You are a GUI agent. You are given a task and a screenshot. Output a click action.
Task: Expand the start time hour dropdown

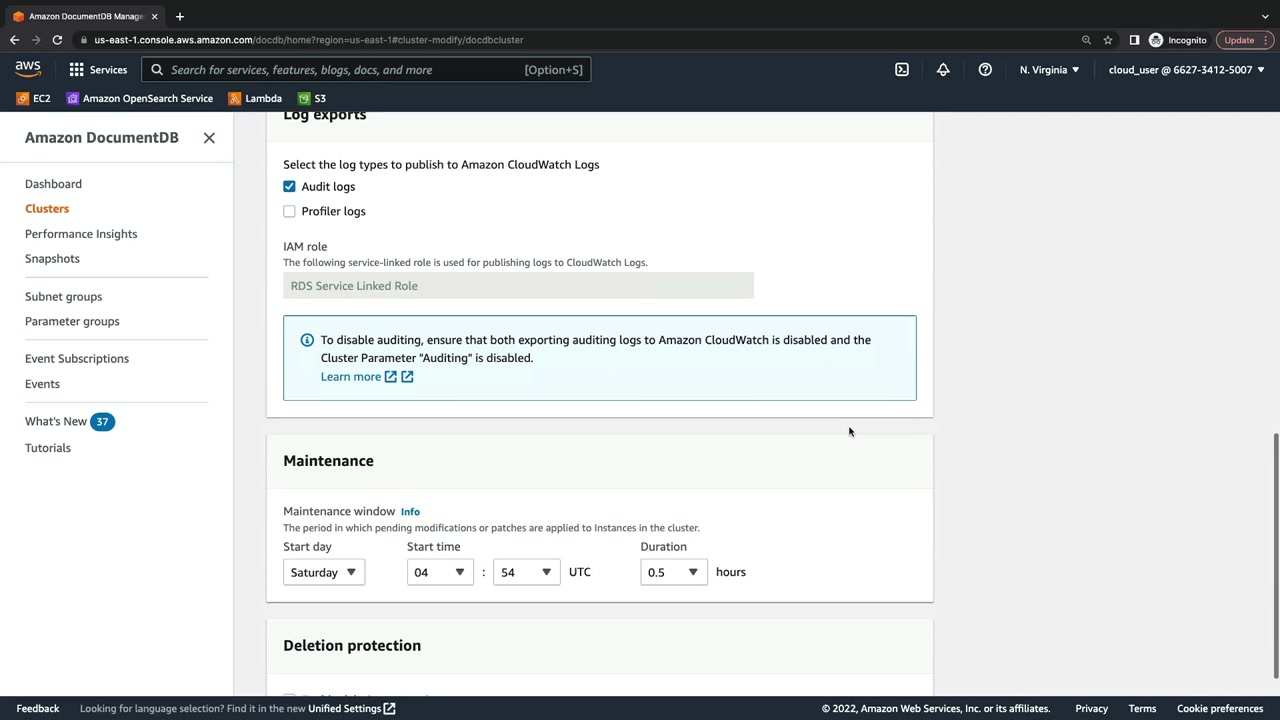point(439,572)
